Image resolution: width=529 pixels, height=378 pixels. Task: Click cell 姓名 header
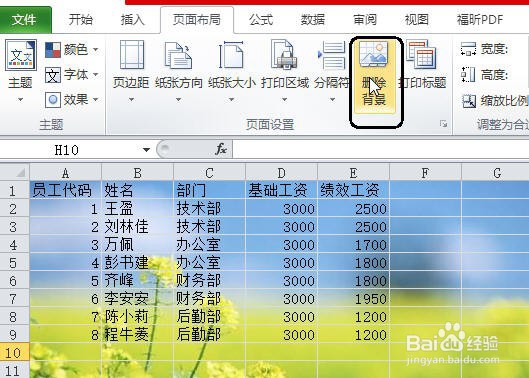pyautogui.click(x=137, y=190)
